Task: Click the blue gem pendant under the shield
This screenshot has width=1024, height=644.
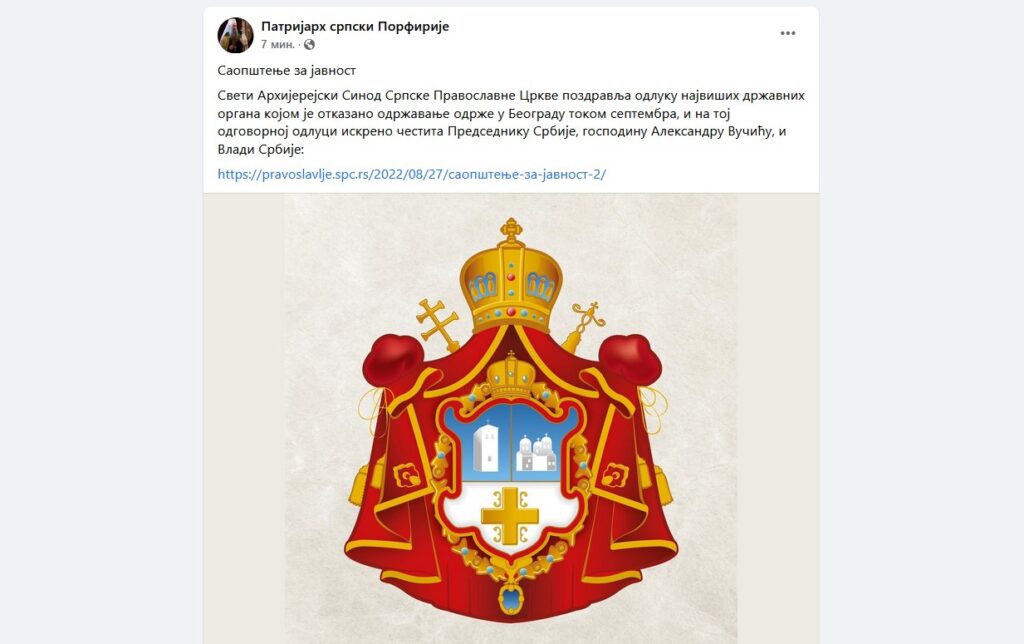Action: (511, 599)
